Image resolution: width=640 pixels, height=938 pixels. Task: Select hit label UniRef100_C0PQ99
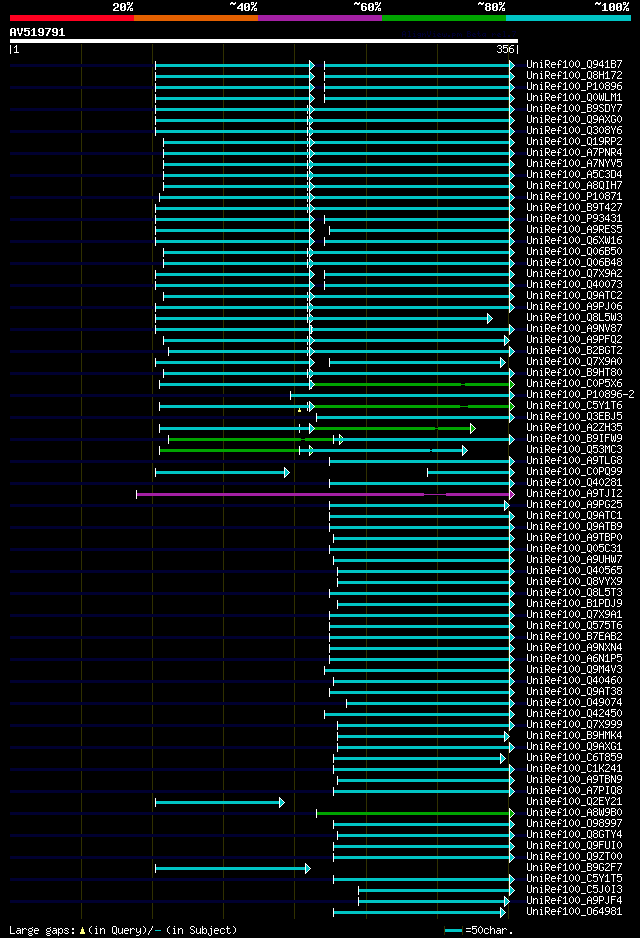click(x=574, y=471)
